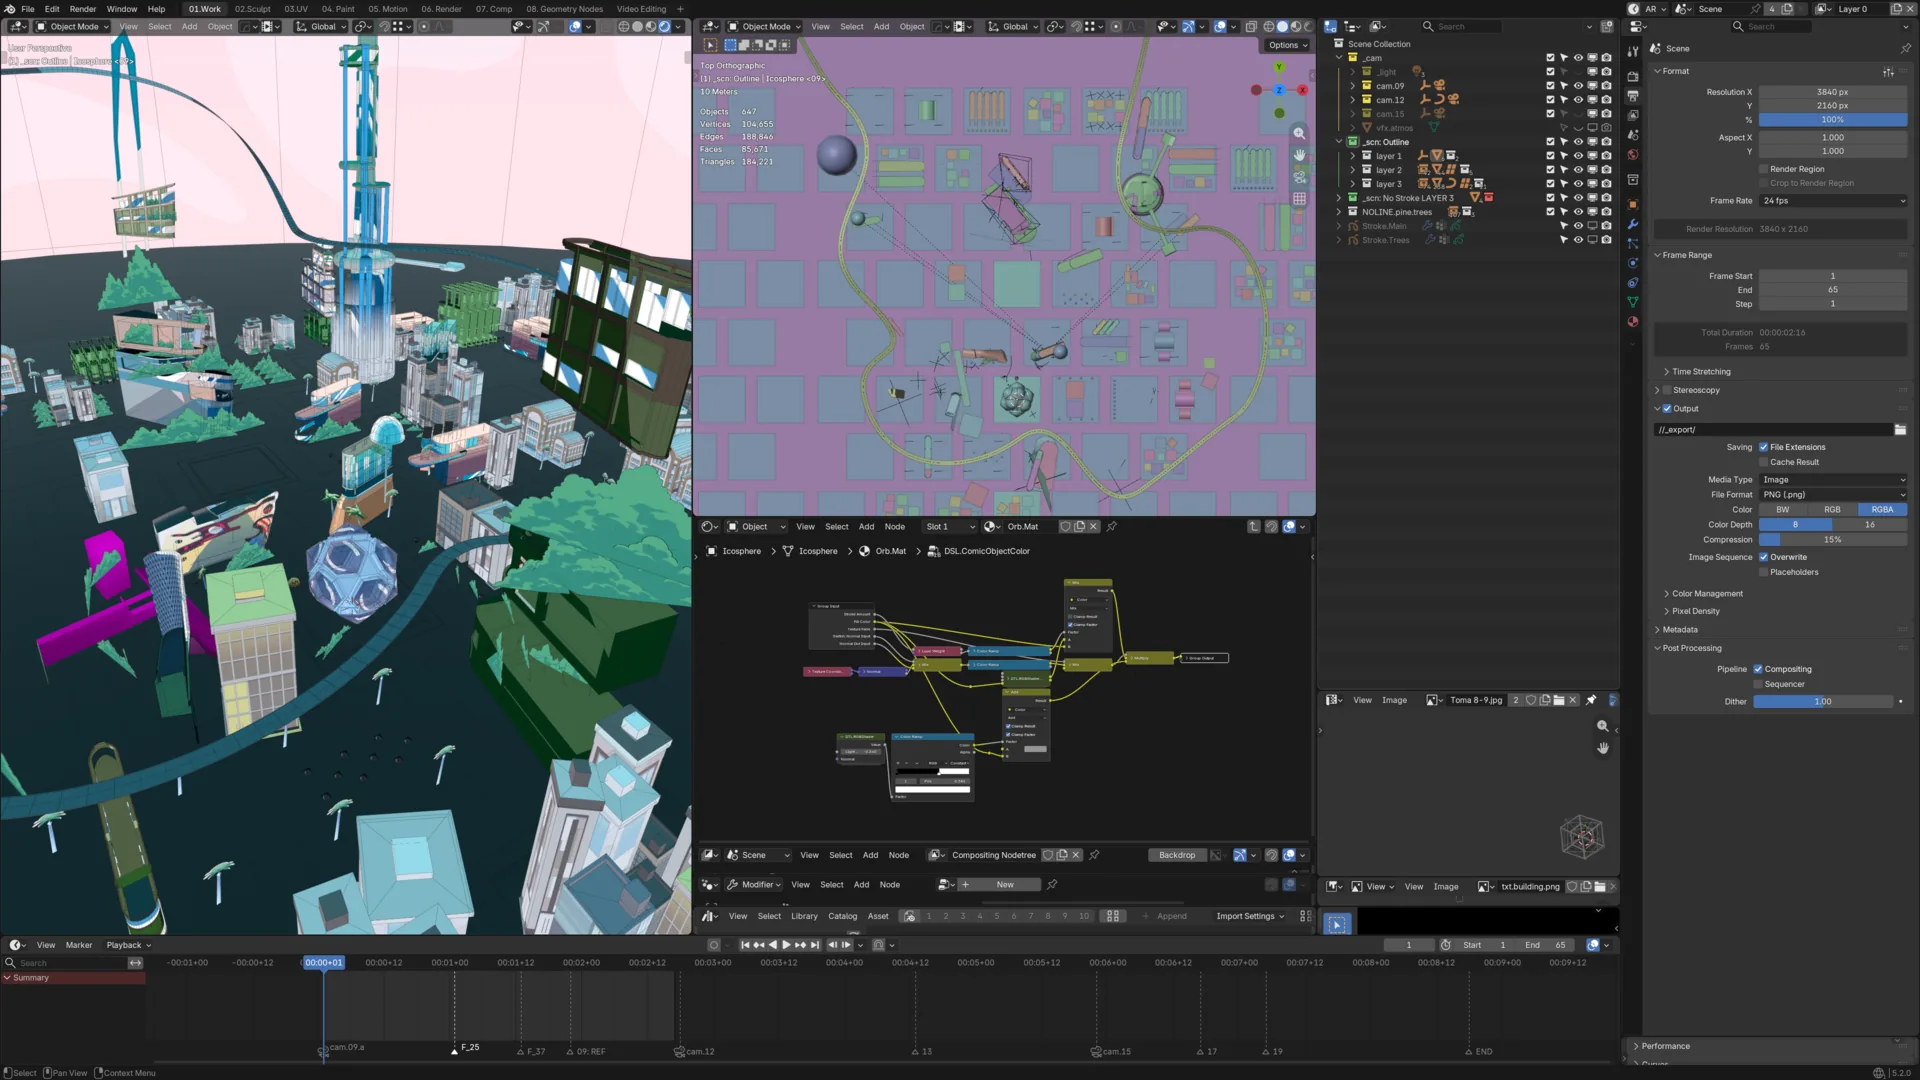
Task: Collapse the _cam collection
Action: point(1339,58)
